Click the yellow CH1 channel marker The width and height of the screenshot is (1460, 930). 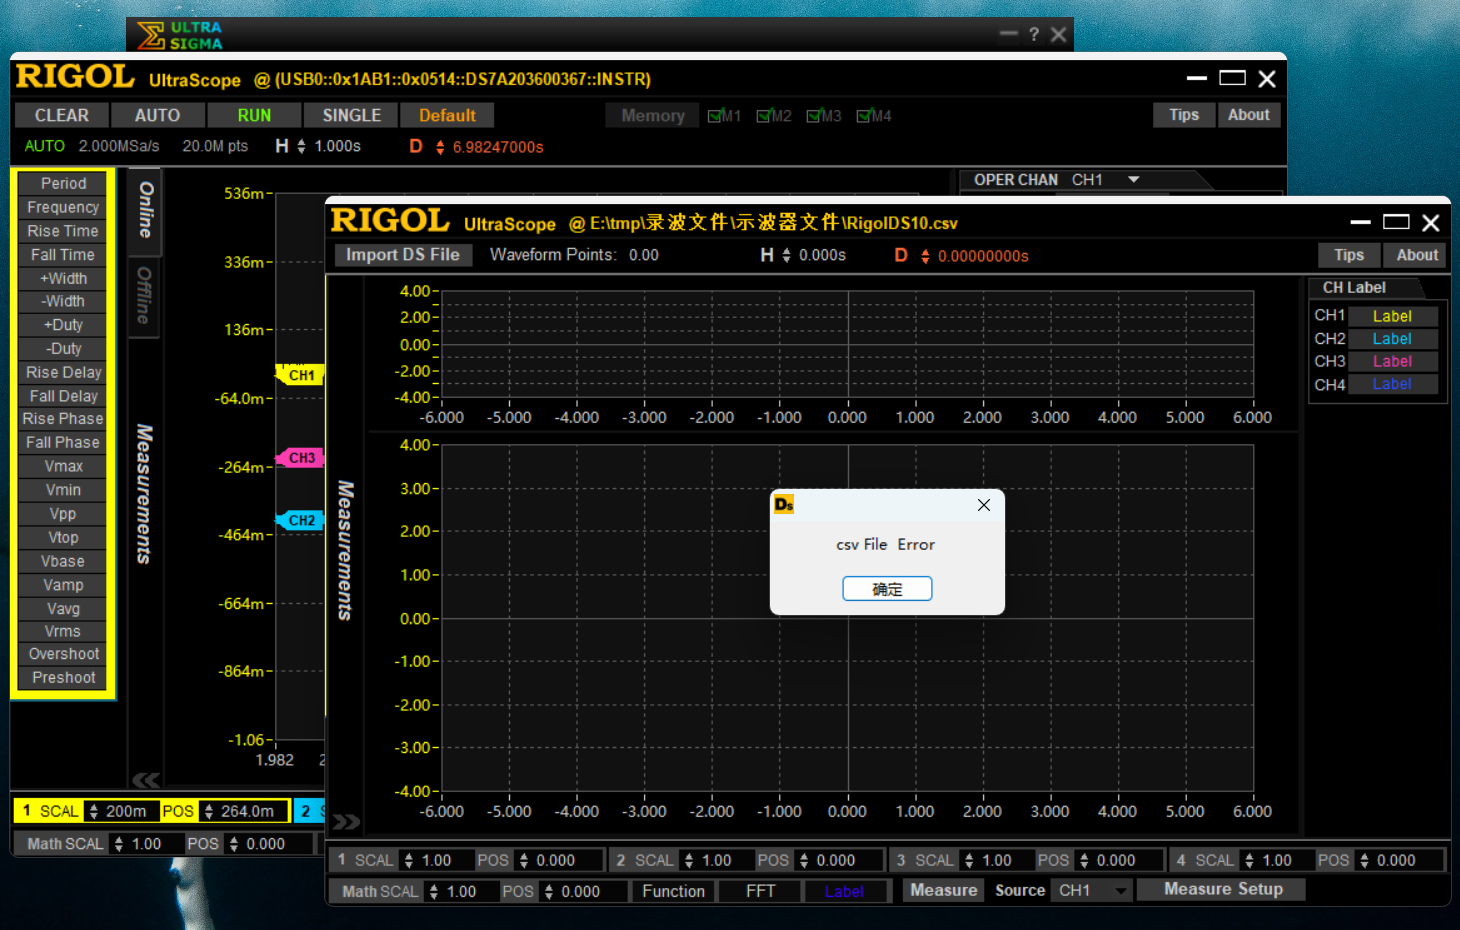click(x=300, y=375)
